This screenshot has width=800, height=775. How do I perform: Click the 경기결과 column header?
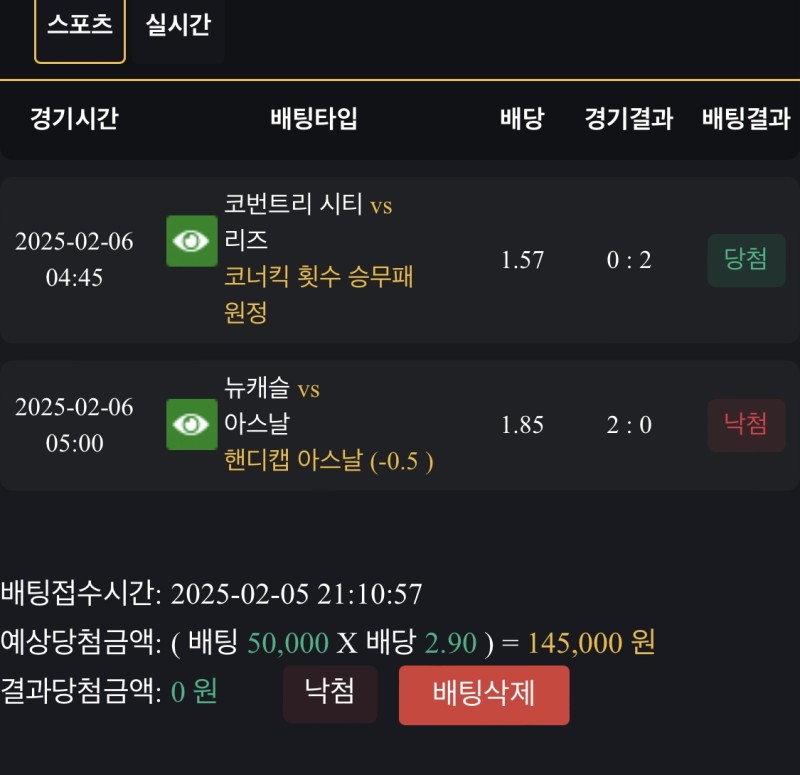click(629, 119)
